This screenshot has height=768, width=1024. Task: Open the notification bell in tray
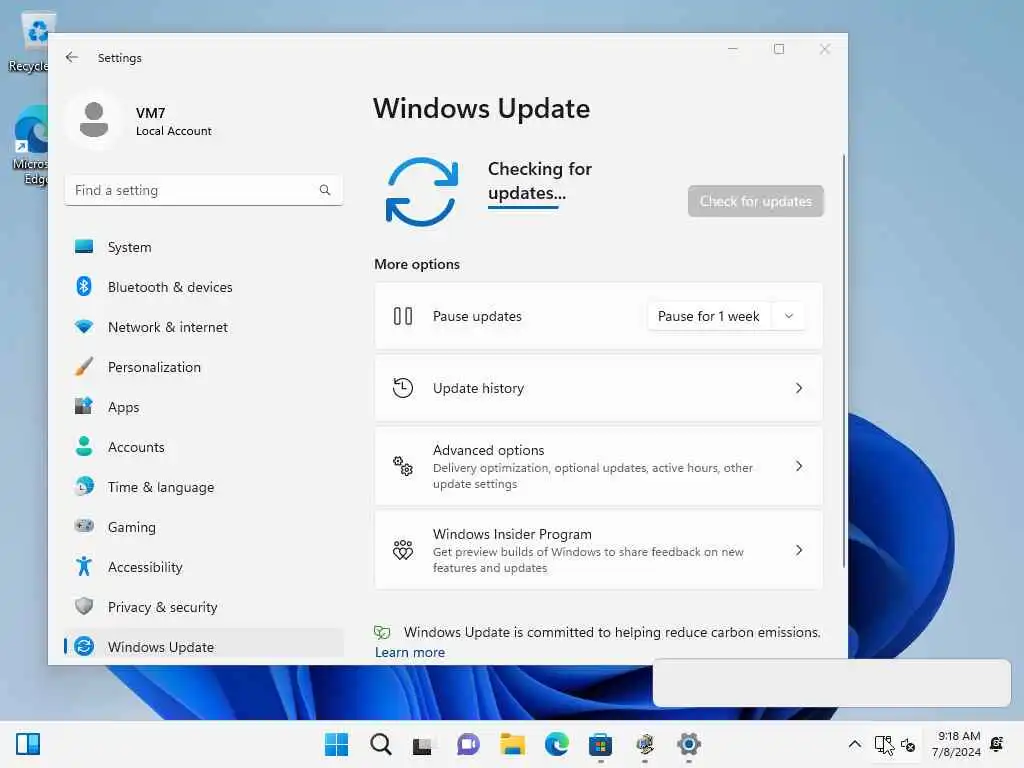point(997,744)
